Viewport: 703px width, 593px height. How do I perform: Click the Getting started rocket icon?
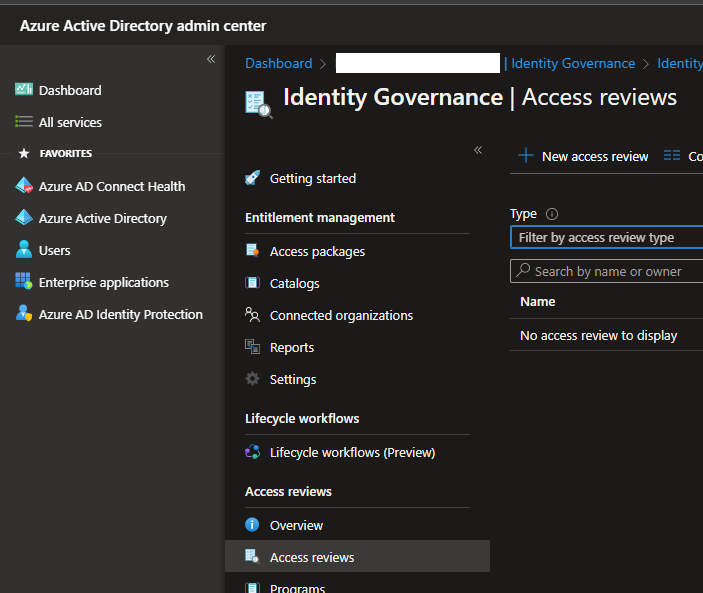pos(253,178)
